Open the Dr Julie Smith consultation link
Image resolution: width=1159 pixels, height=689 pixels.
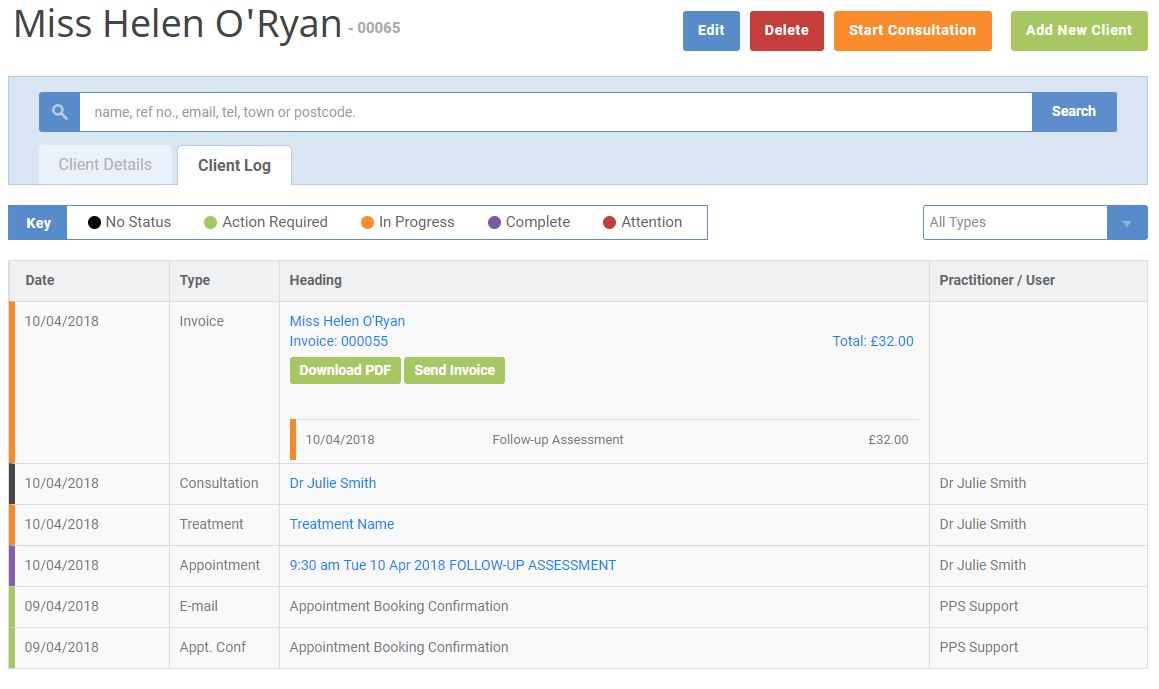click(333, 483)
